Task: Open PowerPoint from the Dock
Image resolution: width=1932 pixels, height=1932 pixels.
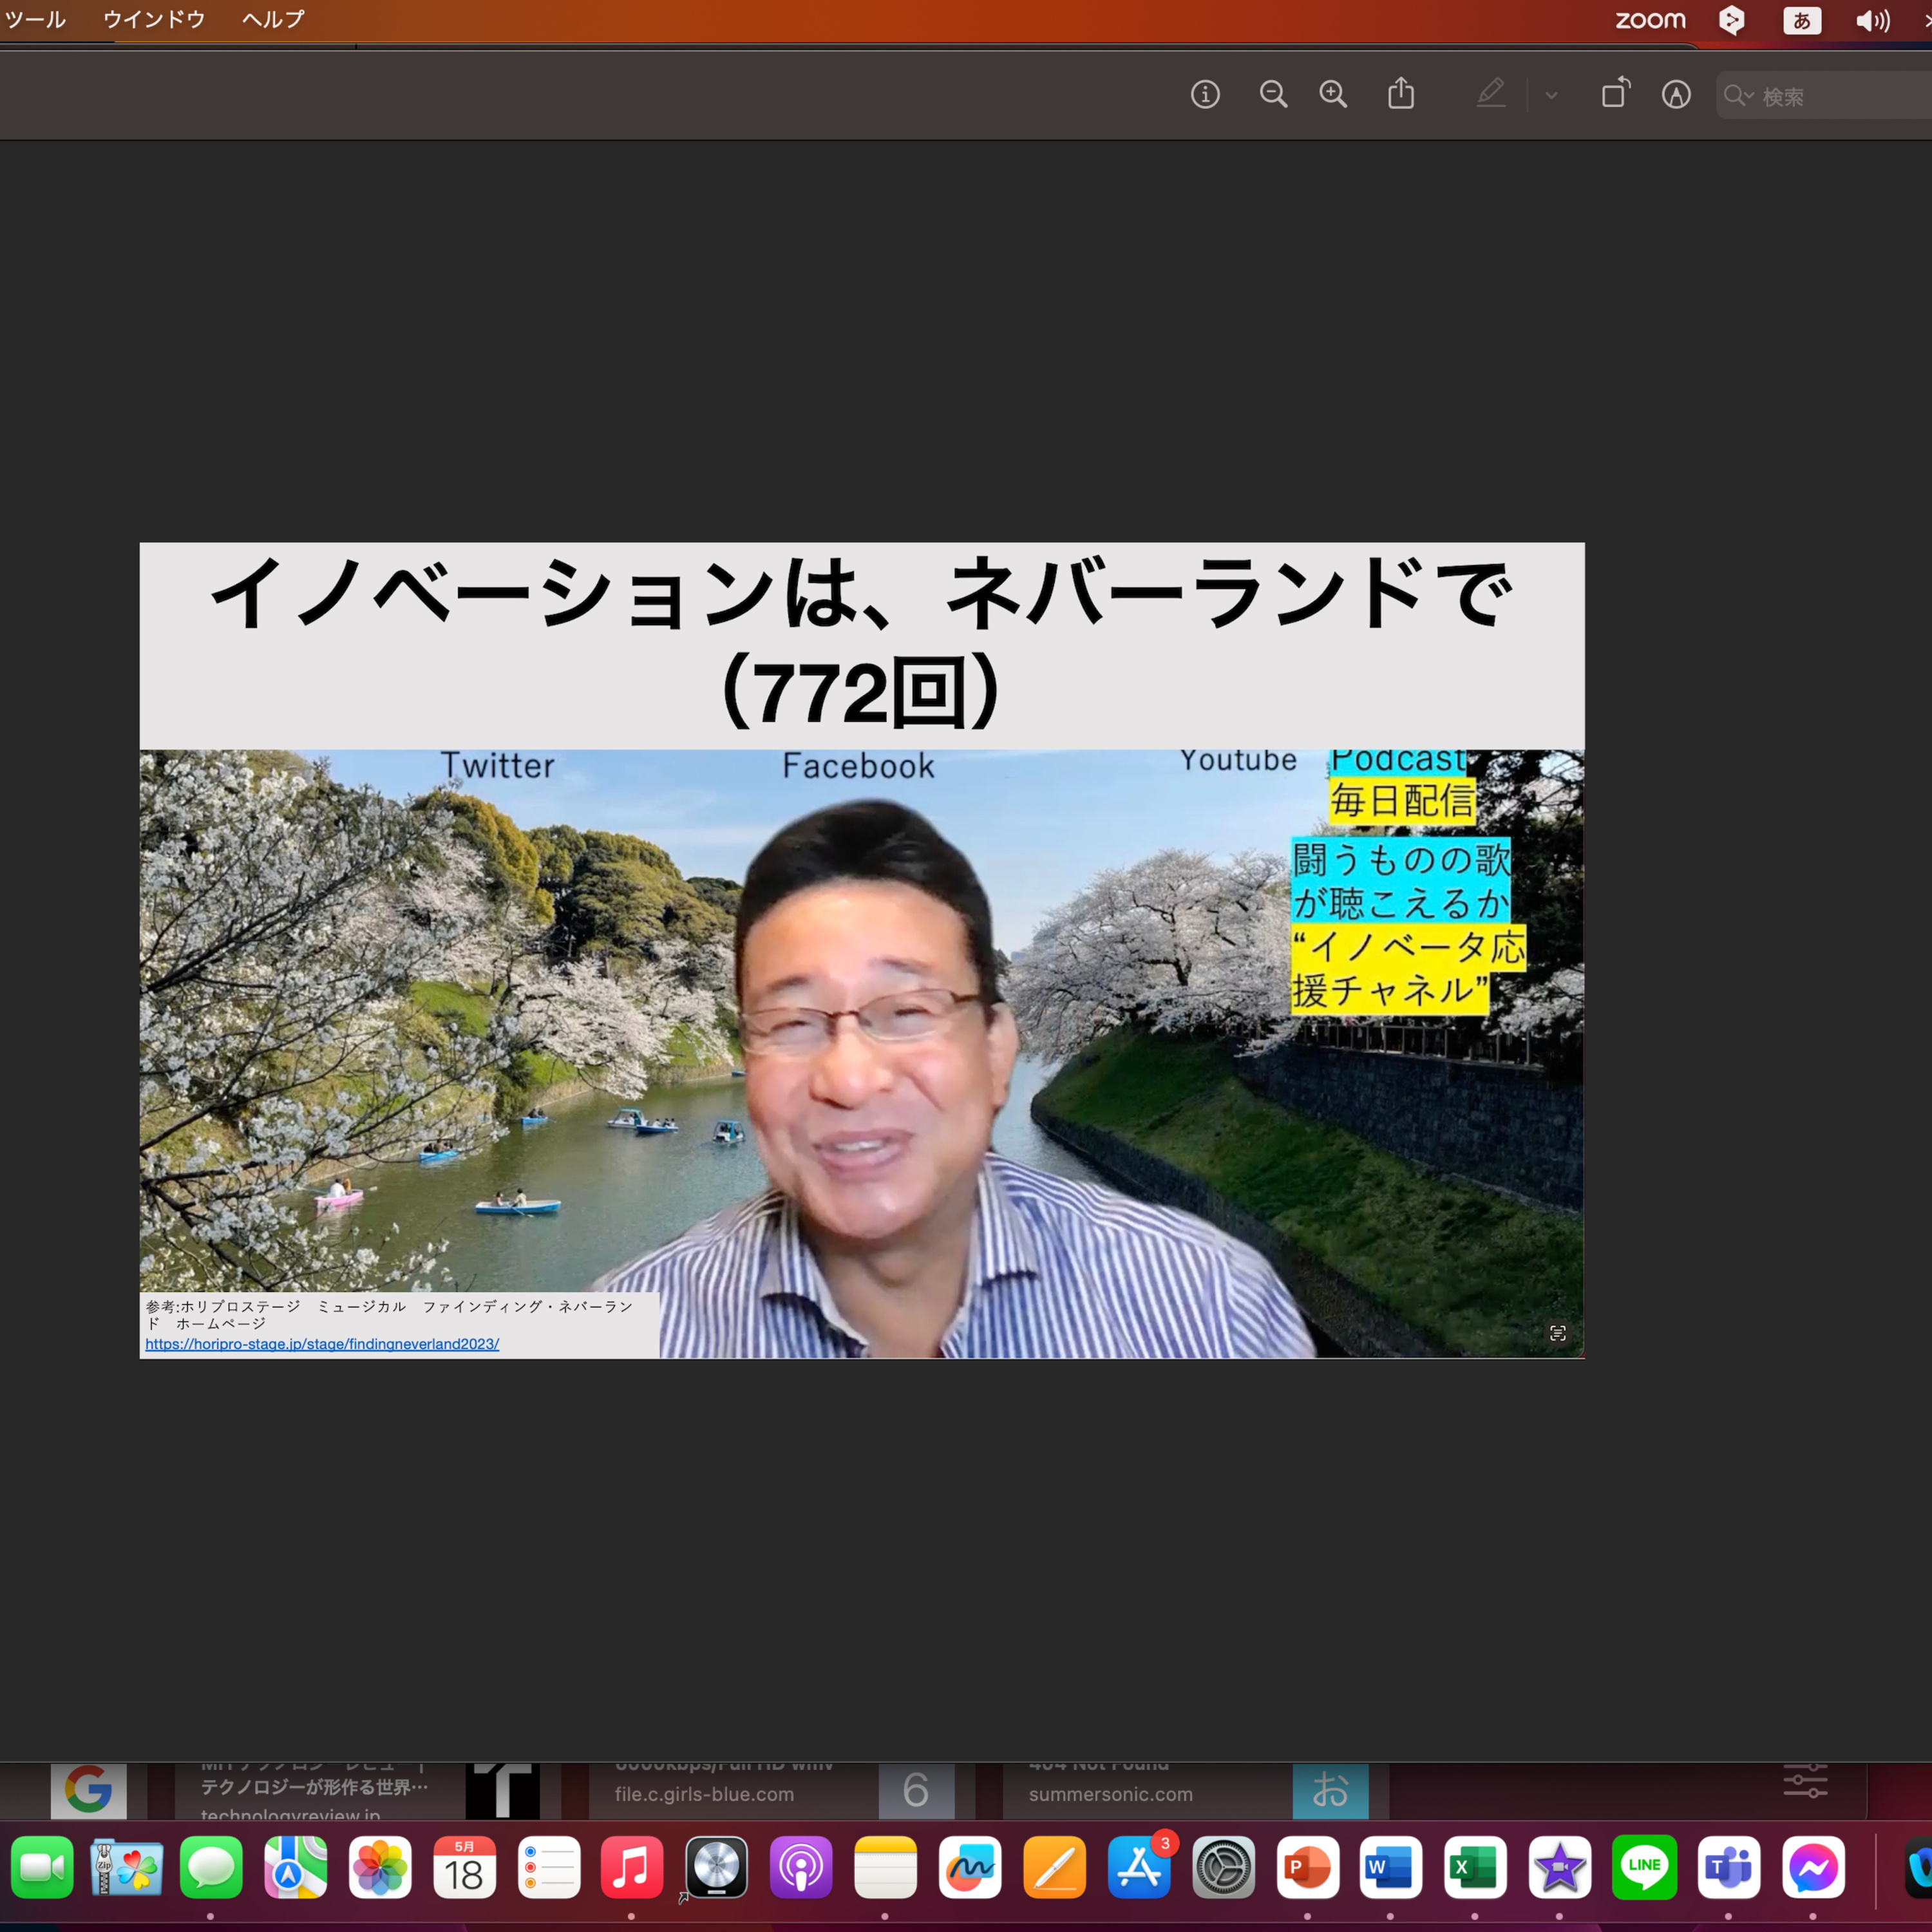Action: click(x=1307, y=1867)
